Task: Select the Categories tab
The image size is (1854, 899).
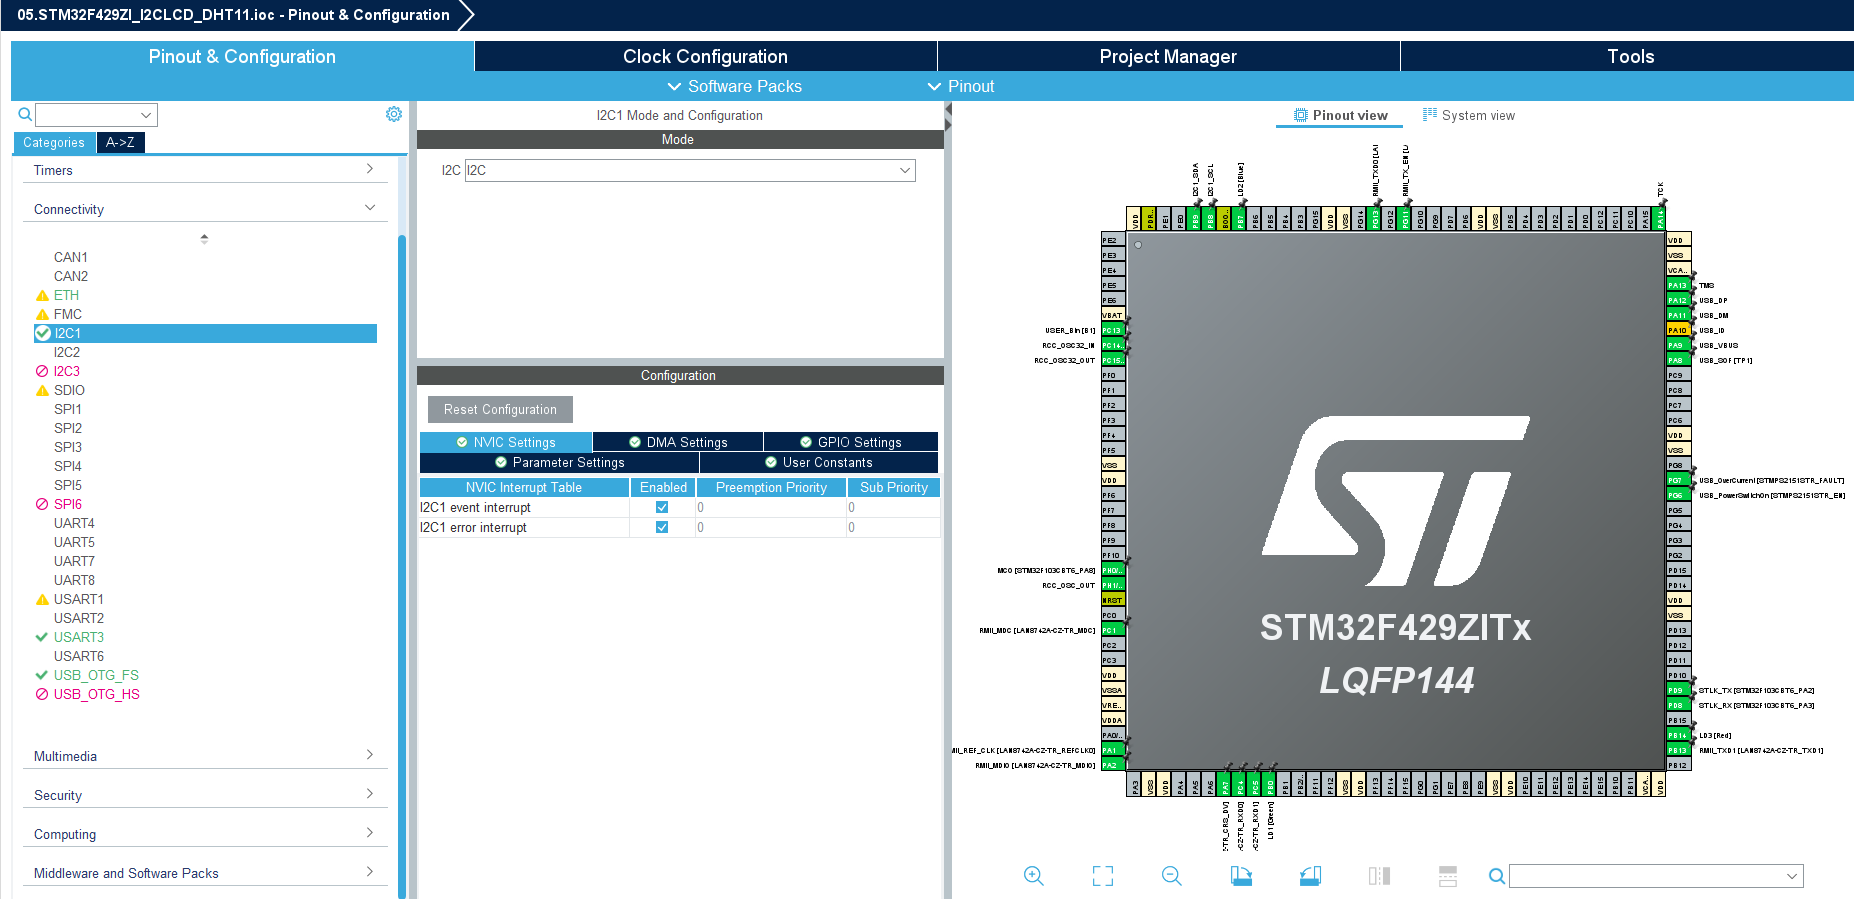Action: pos(54,142)
